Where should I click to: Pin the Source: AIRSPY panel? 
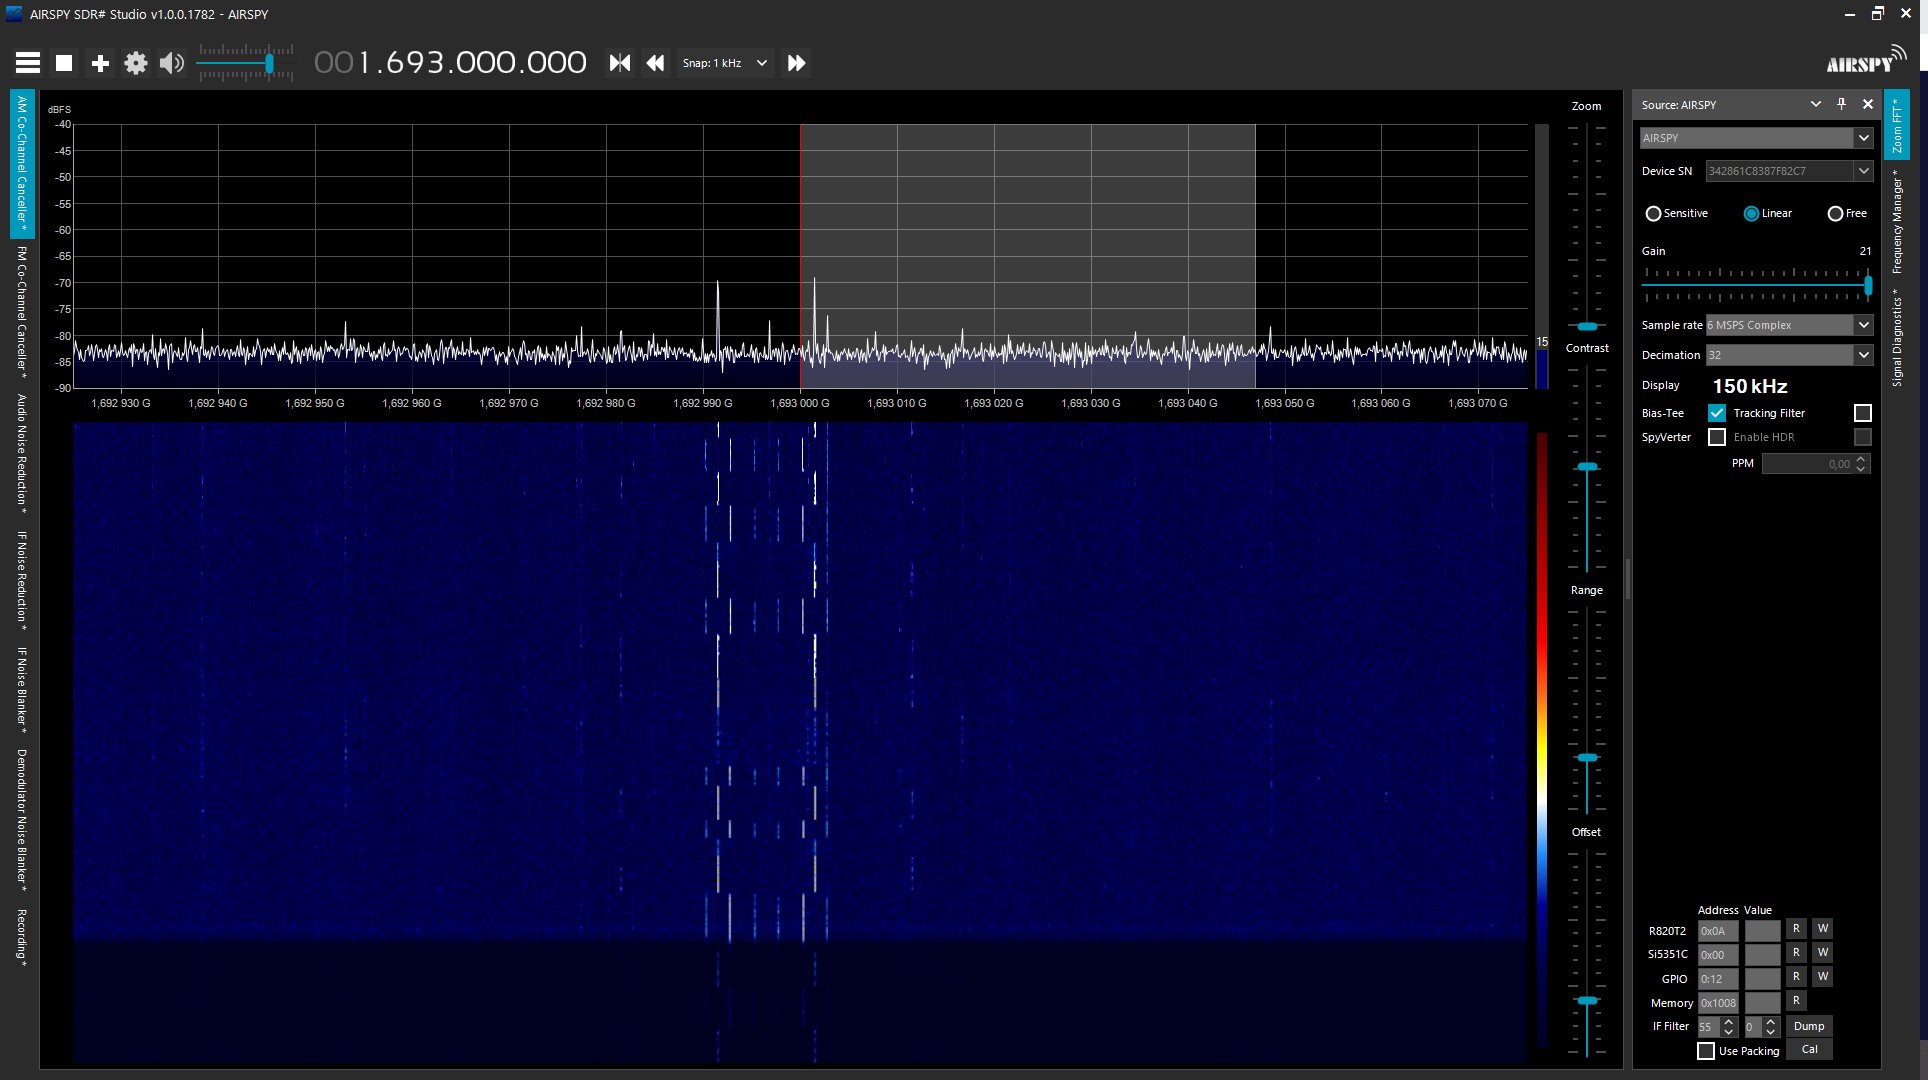[x=1842, y=104]
